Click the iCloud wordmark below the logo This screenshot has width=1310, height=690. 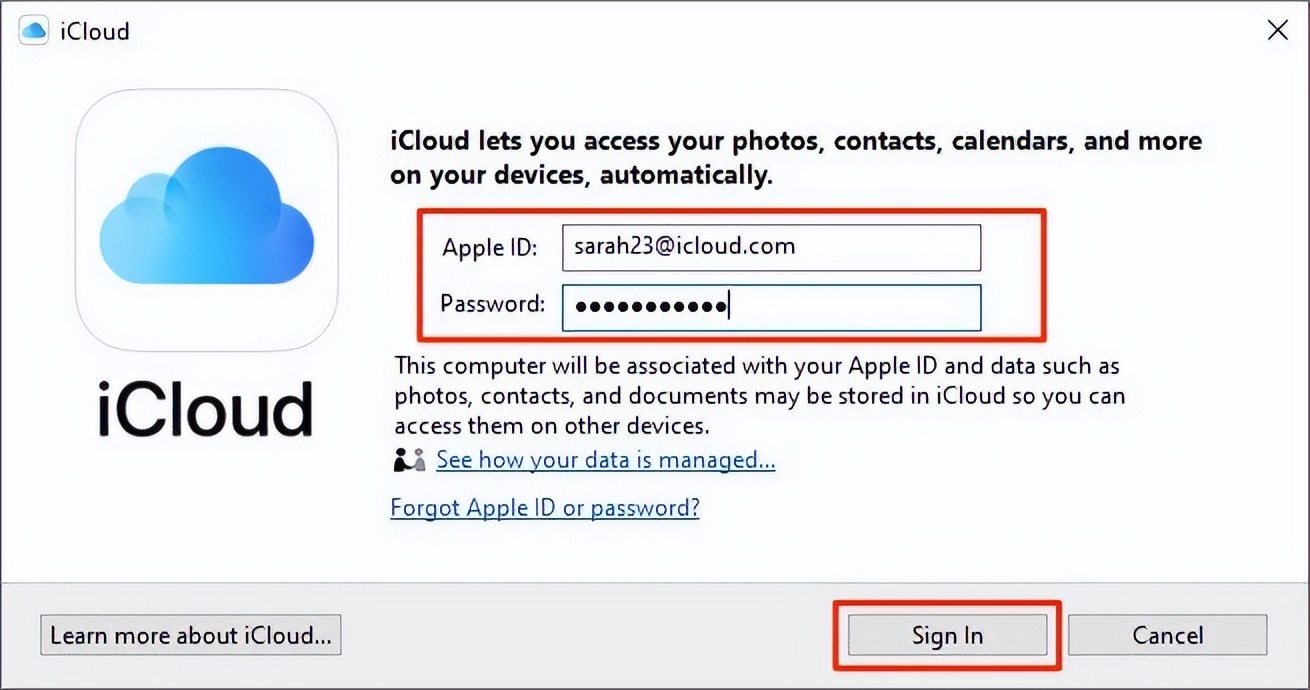[206, 410]
